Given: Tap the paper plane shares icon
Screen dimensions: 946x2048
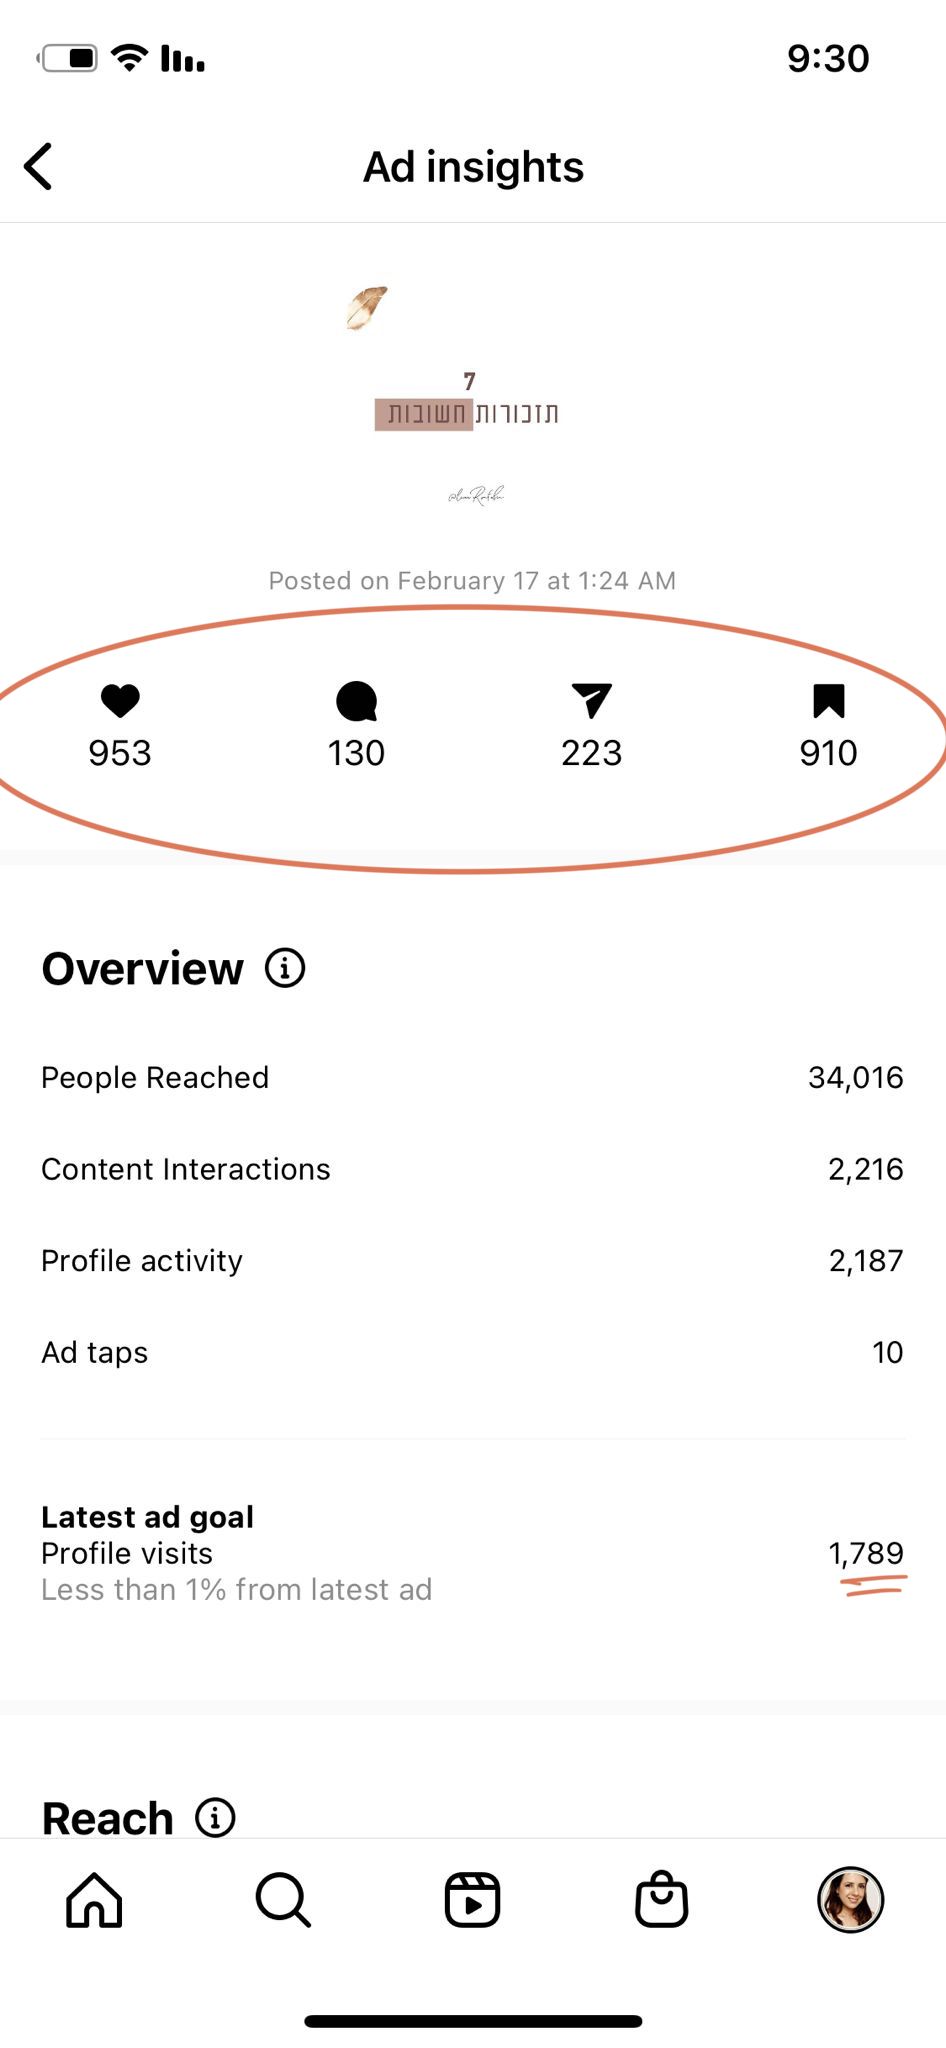Looking at the screenshot, I should coord(591,701).
